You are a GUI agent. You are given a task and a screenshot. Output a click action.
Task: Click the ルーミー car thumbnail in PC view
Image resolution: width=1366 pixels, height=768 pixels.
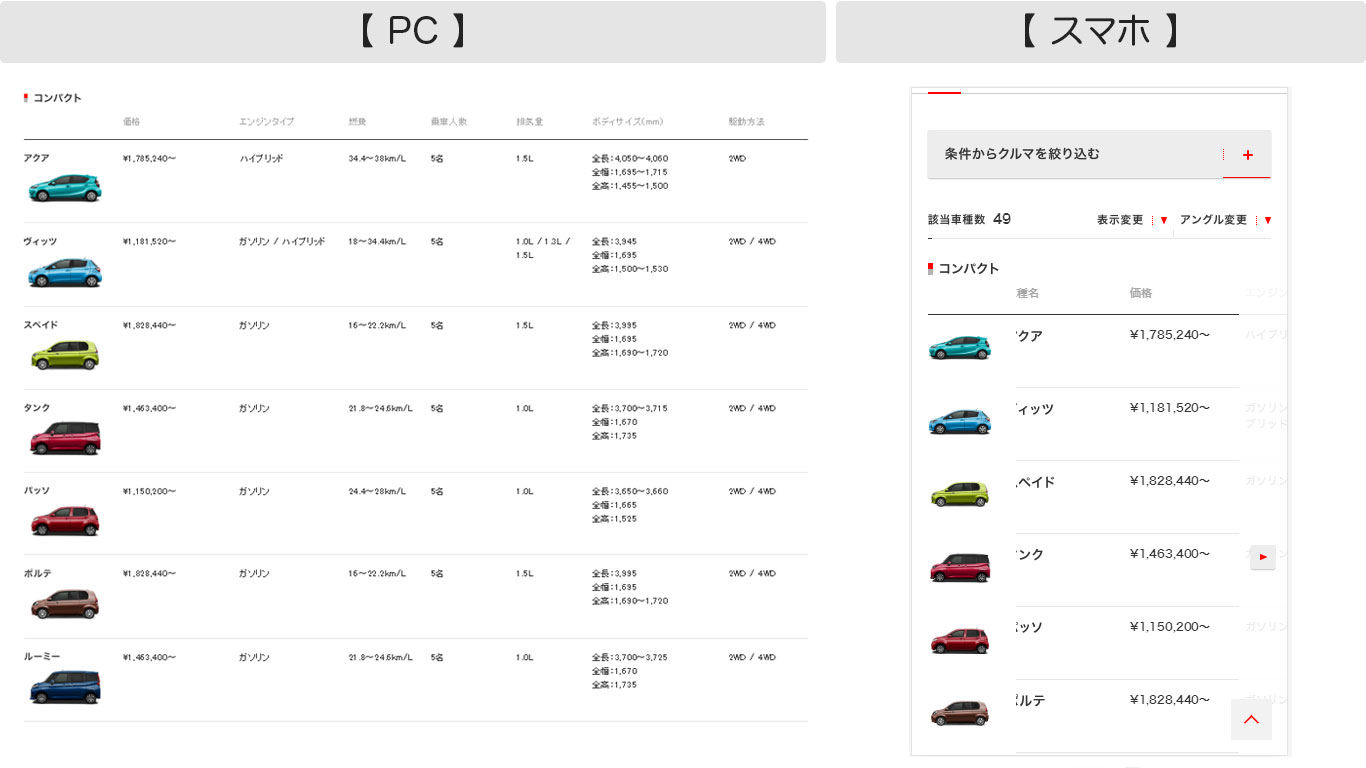click(x=65, y=687)
